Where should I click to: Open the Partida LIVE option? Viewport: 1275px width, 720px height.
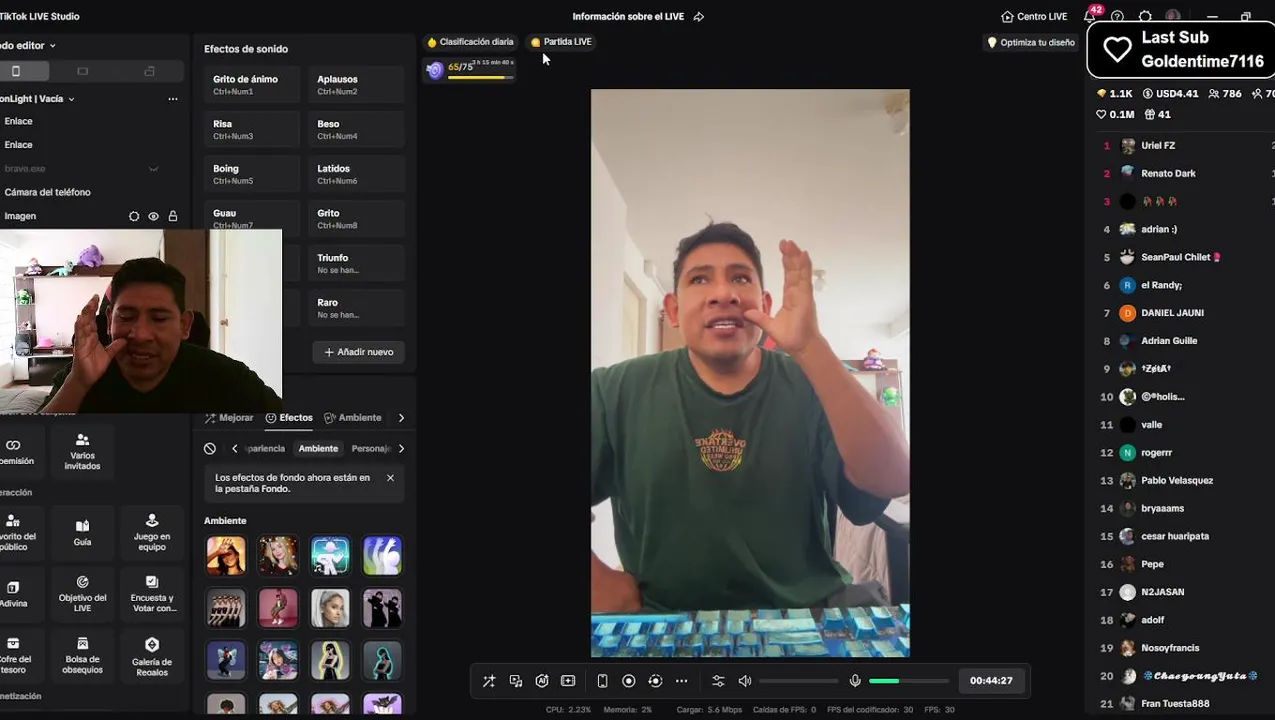pos(561,42)
